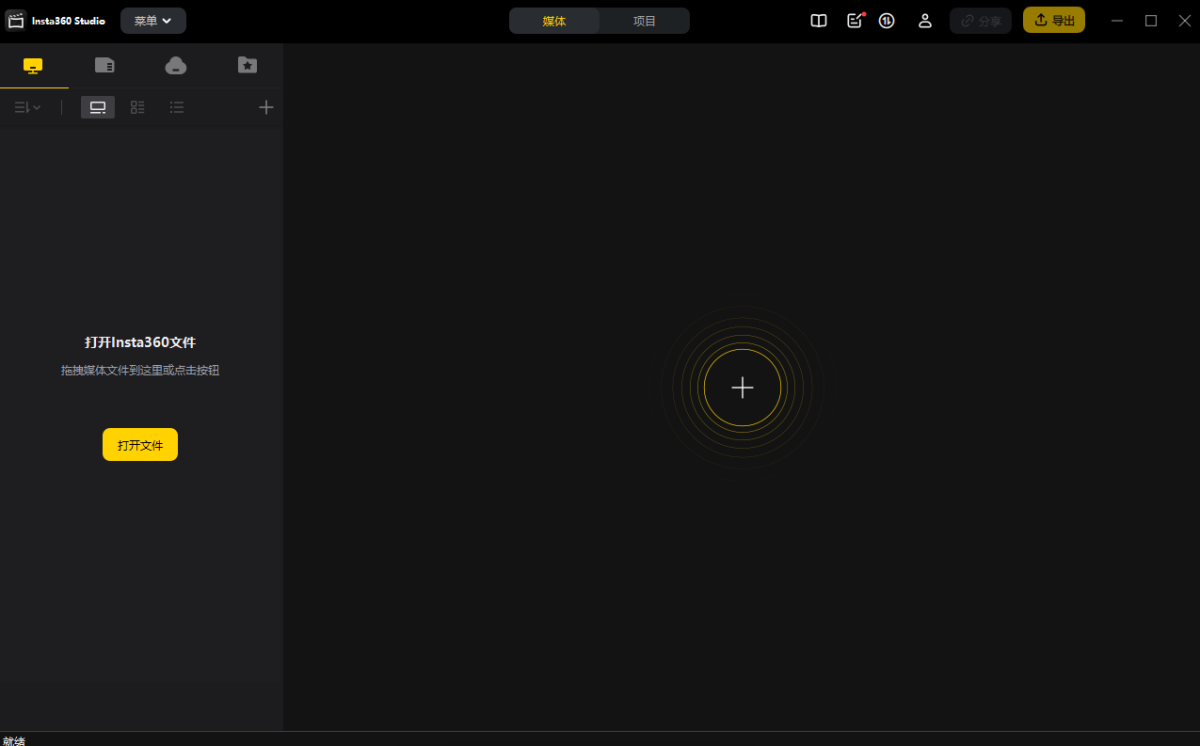This screenshot has height=746, width=1200.
Task: Open the user account profile icon
Action: pos(925,21)
